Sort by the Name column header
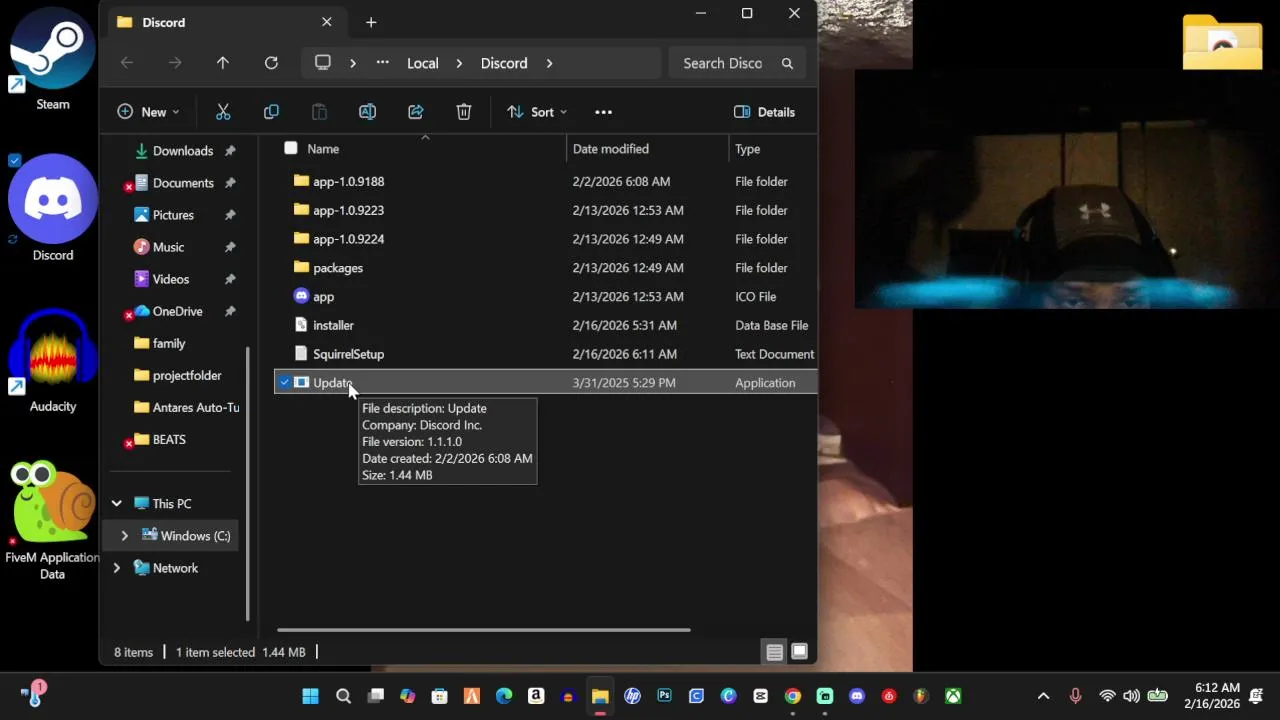This screenshot has height=720, width=1280. (x=323, y=149)
